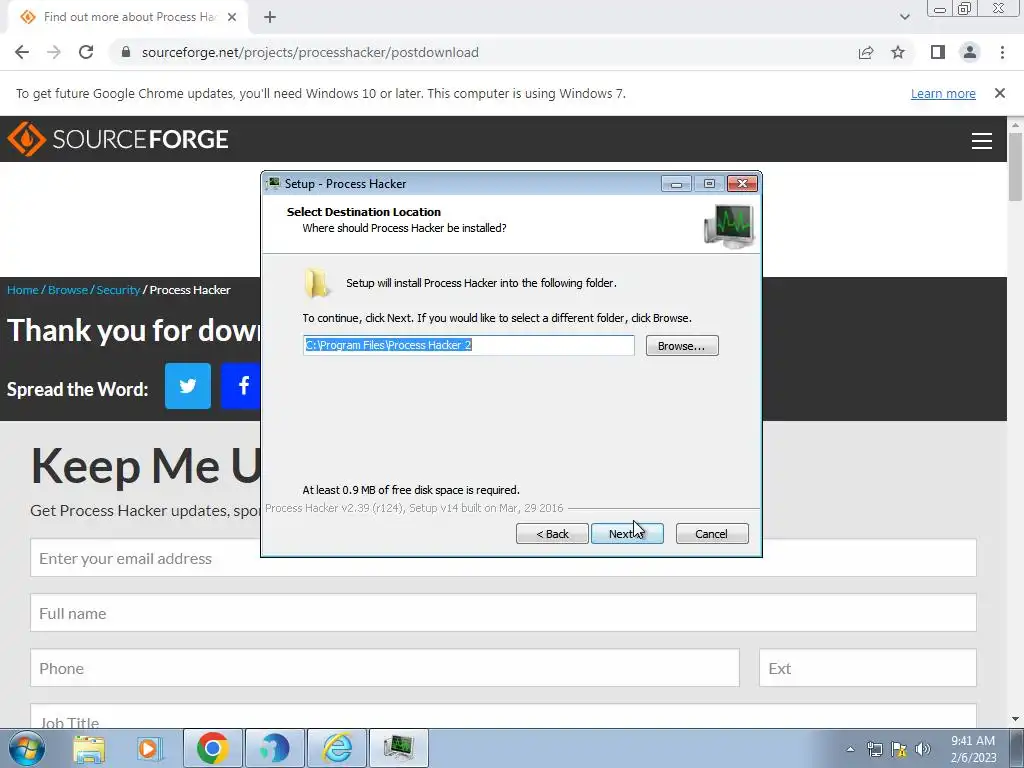
Task: Click the Phone field
Action: pyautogui.click(x=385, y=668)
